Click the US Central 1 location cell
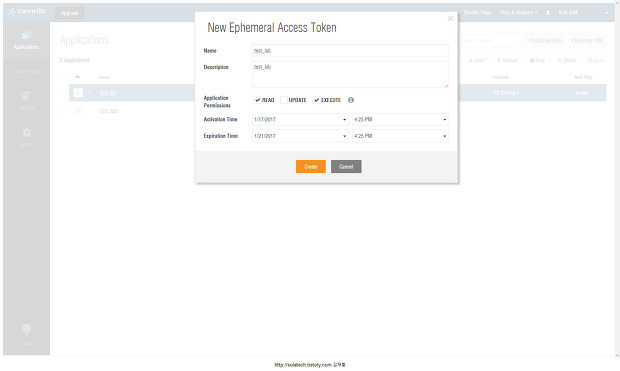 [x=507, y=93]
